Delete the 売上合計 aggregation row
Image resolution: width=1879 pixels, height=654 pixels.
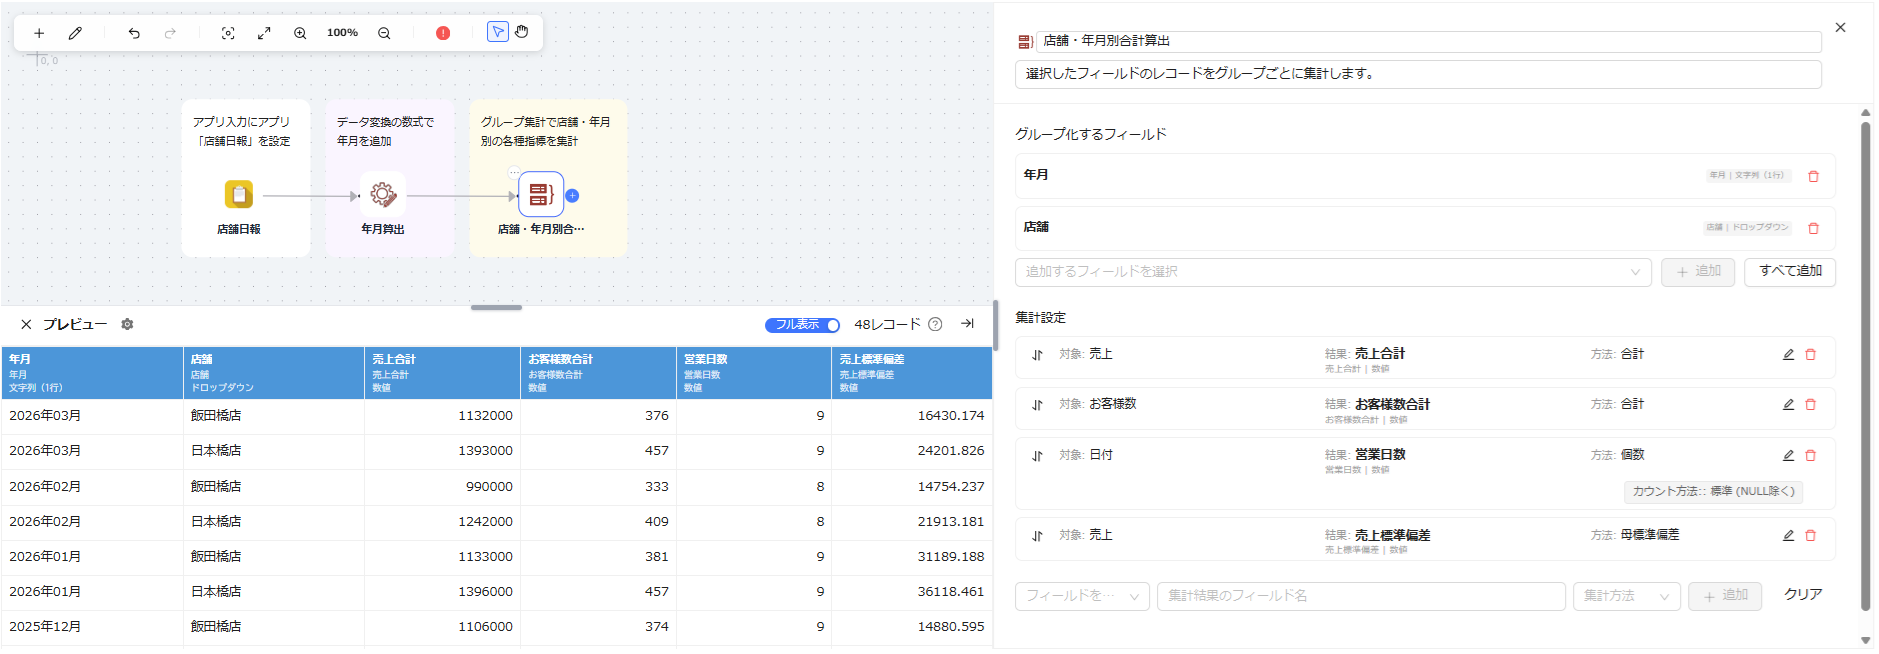pos(1810,354)
